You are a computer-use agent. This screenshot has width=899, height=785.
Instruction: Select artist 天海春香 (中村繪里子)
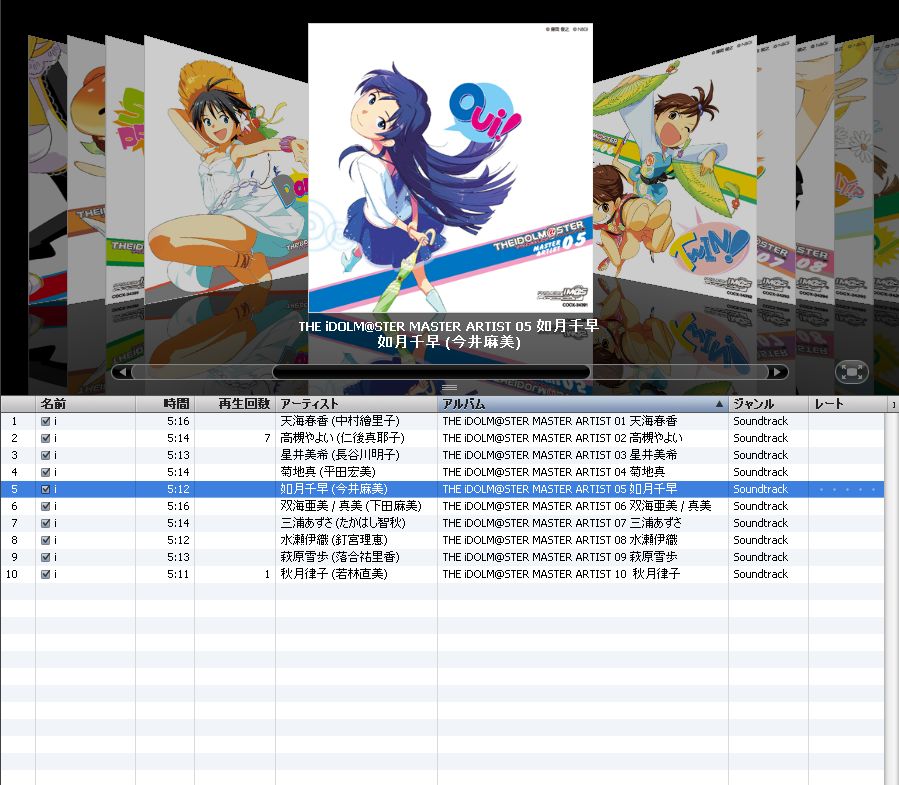(340, 421)
